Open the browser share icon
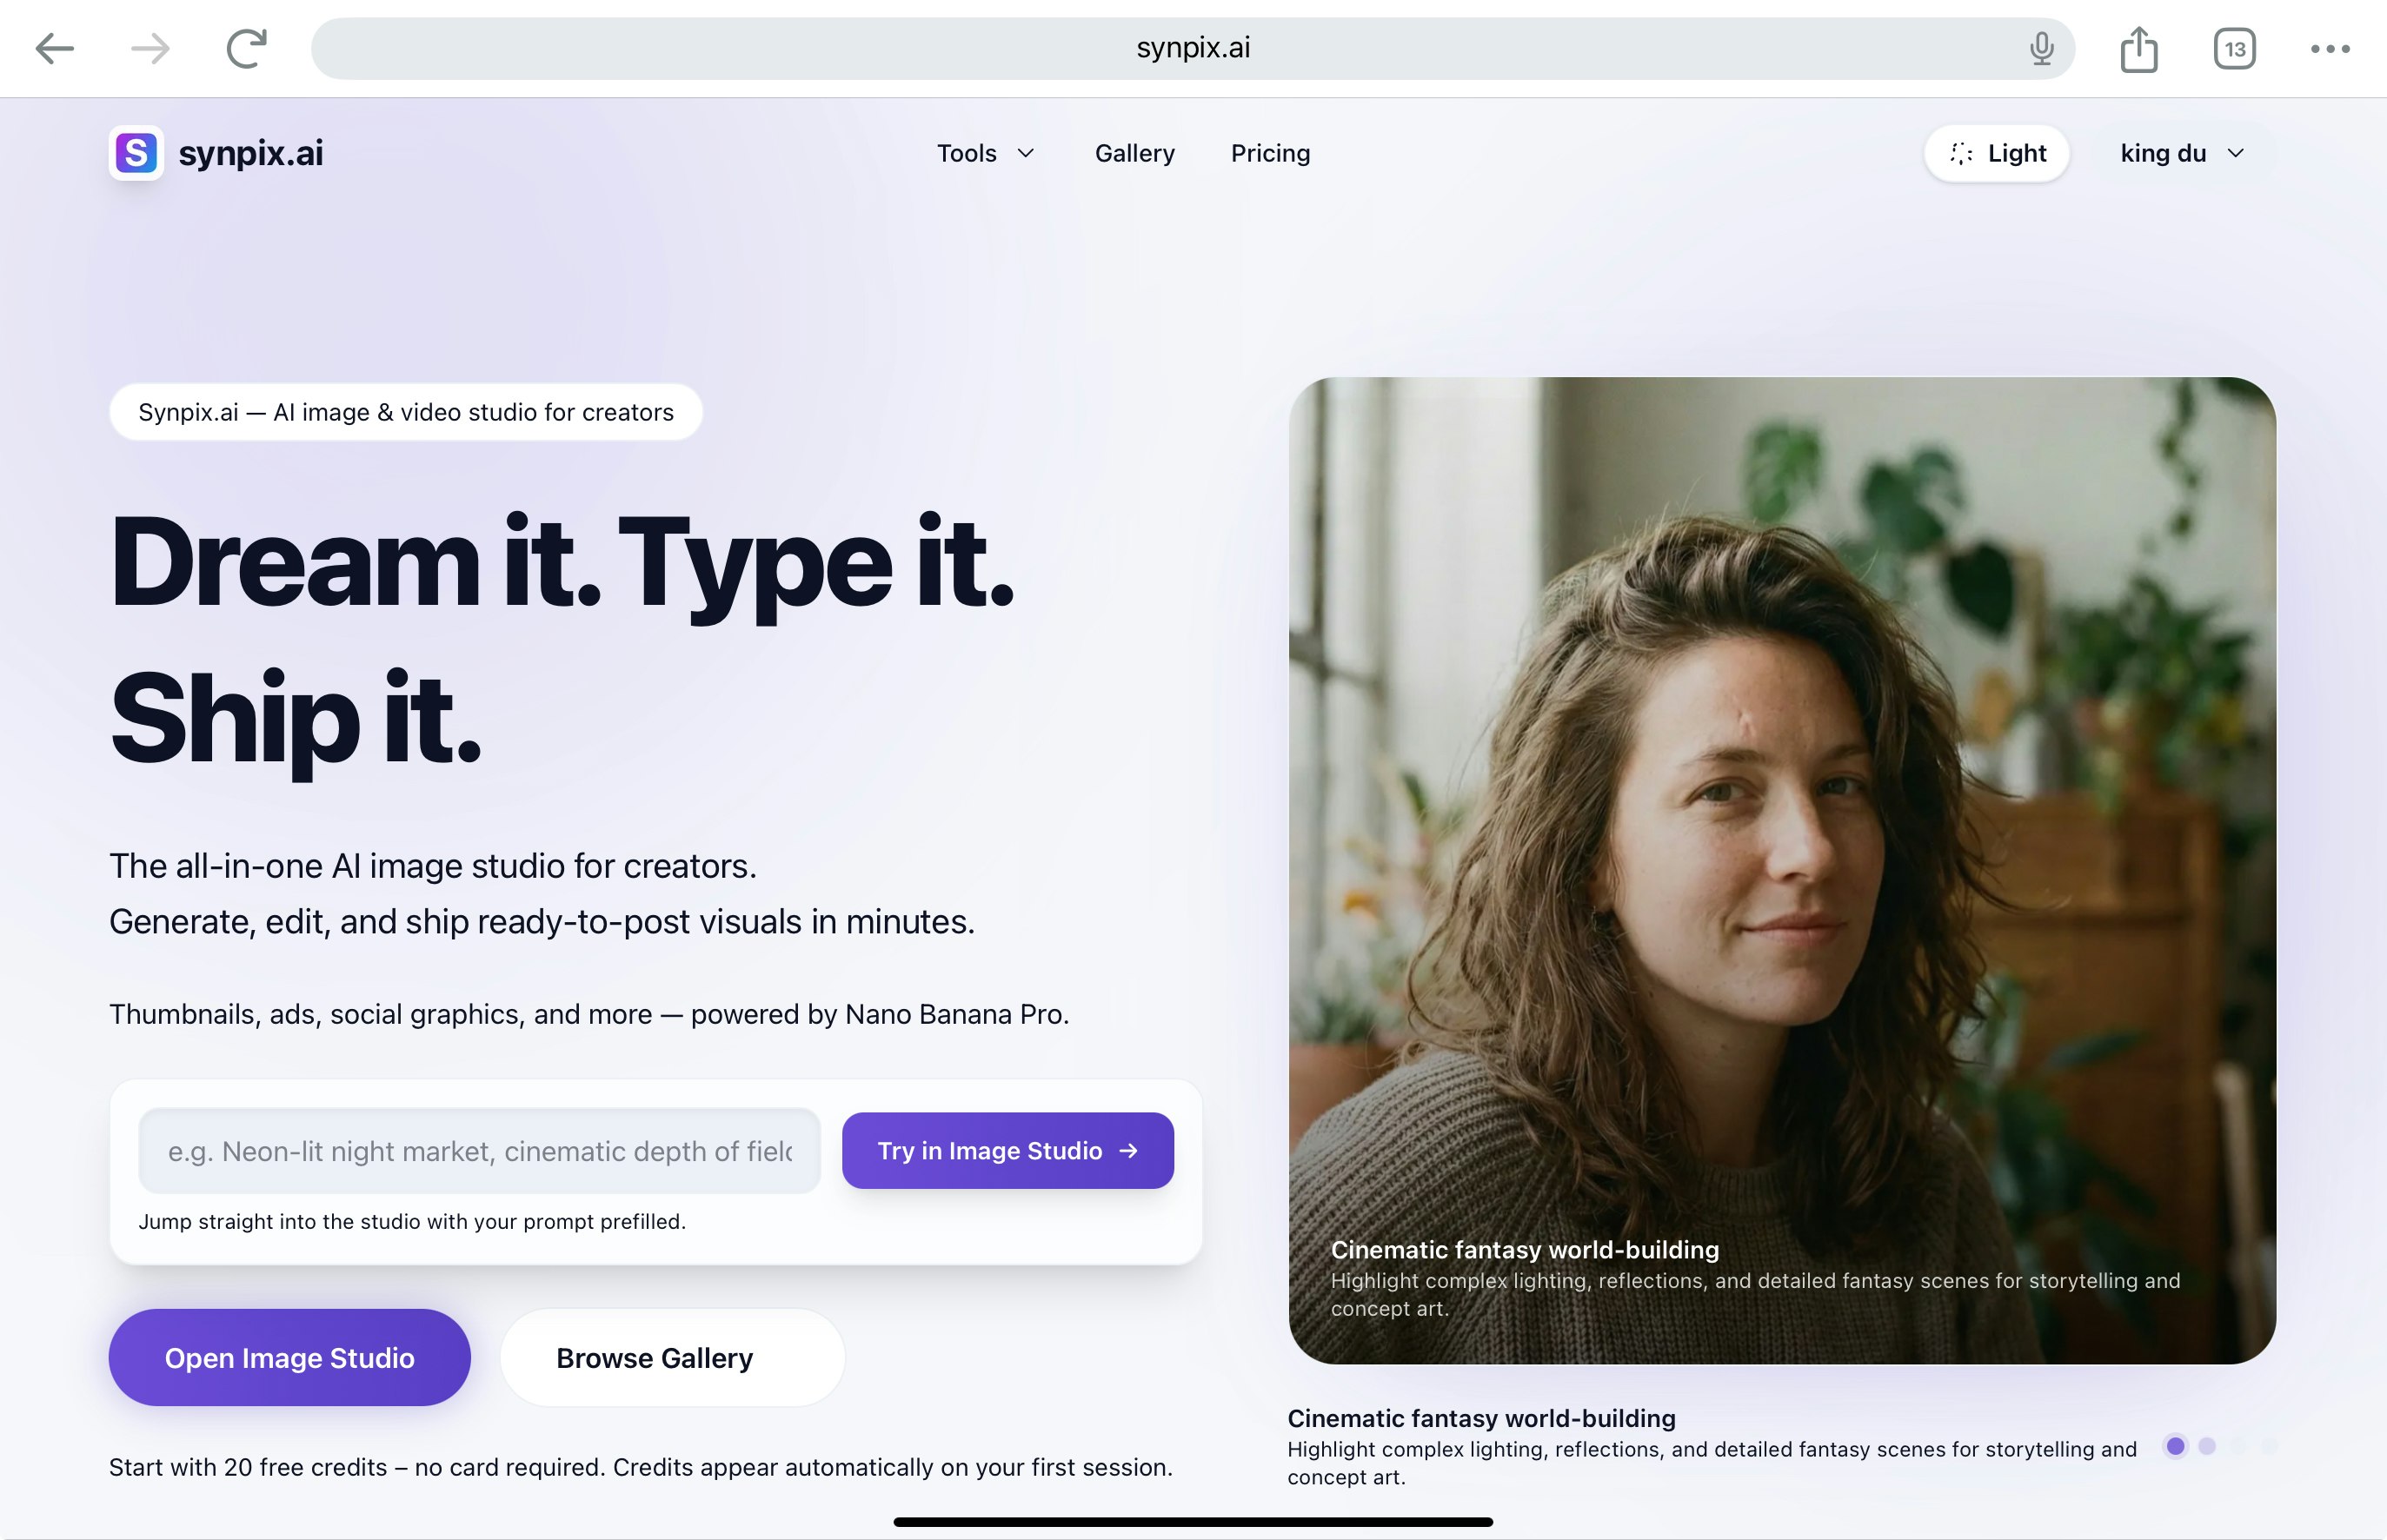Viewport: 2387px width, 1540px height. click(x=2139, y=48)
